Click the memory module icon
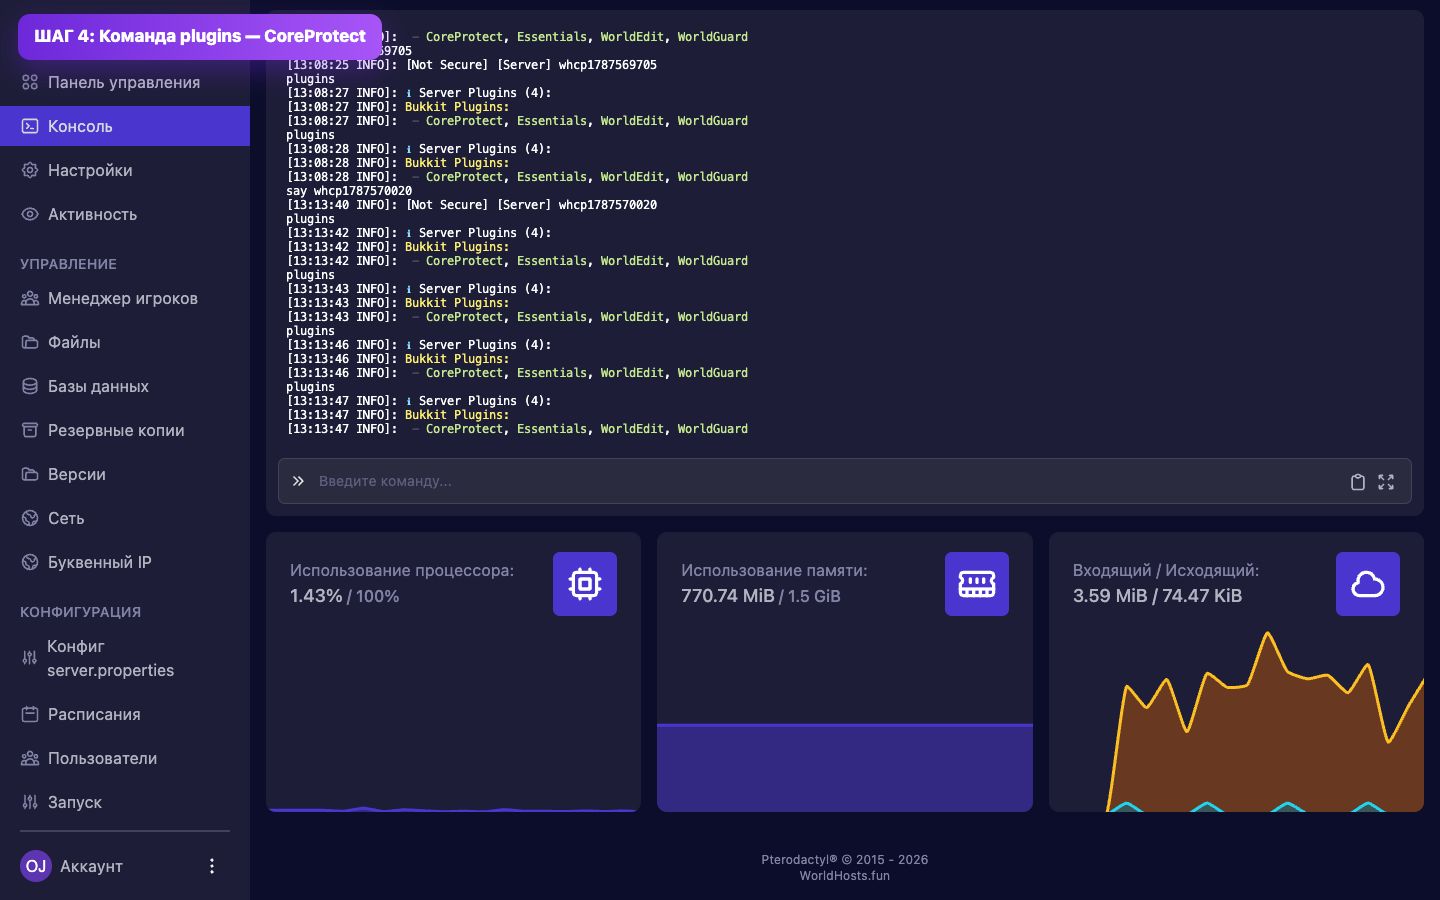1440x900 pixels. [977, 584]
